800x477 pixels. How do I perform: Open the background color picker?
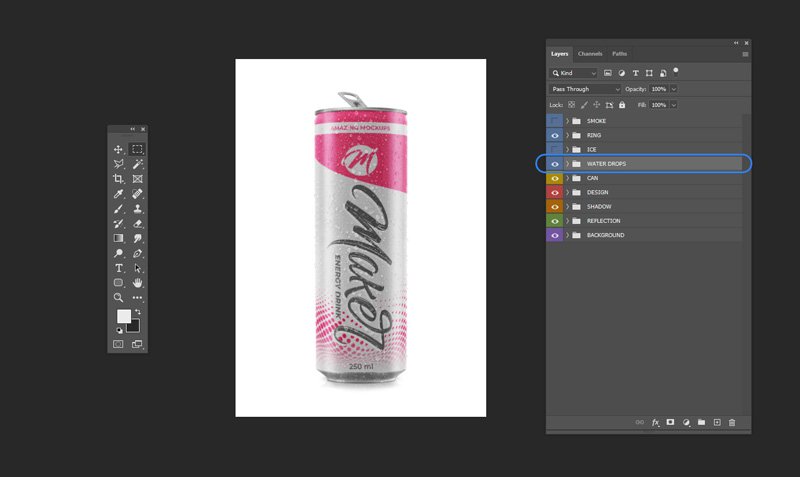coord(135,327)
